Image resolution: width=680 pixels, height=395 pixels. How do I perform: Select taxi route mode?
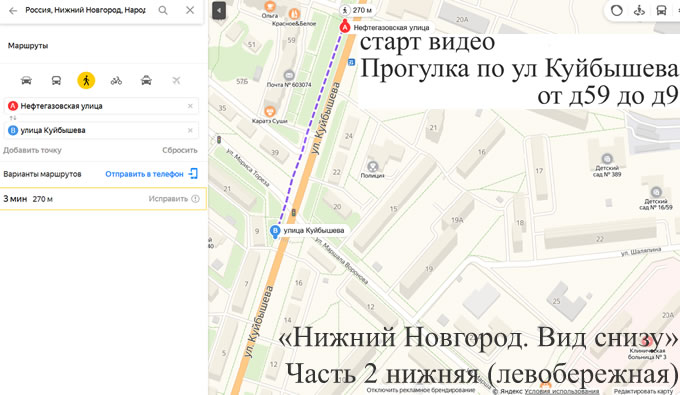146,80
